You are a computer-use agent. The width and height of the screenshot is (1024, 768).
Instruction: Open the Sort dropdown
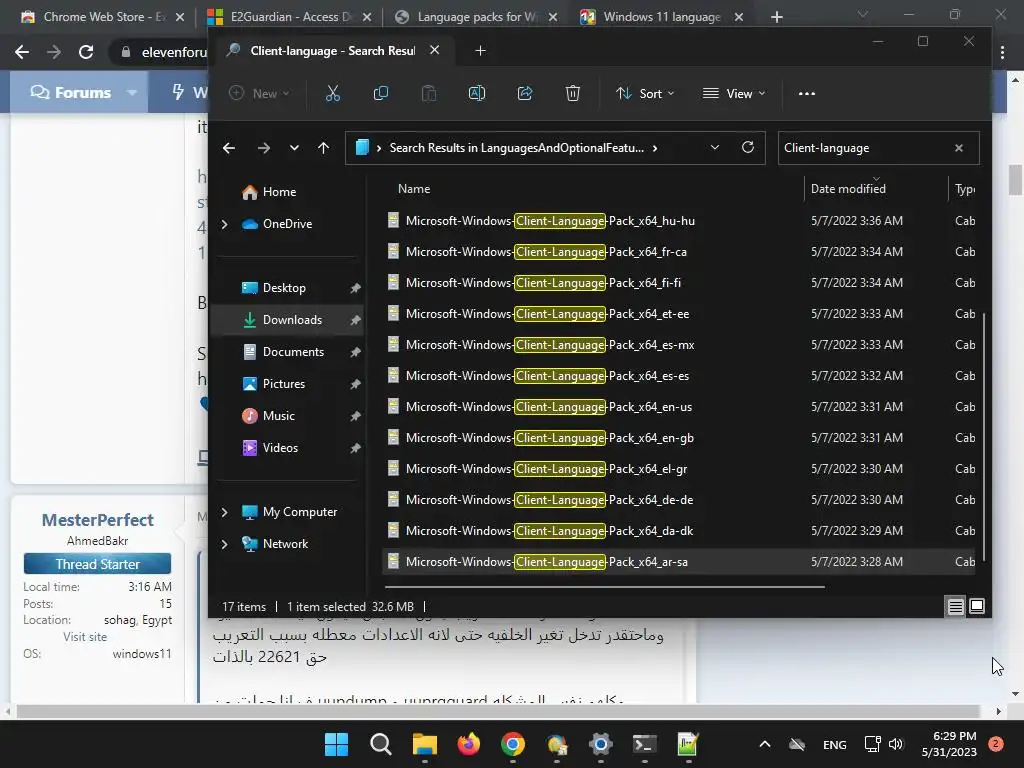pos(645,93)
